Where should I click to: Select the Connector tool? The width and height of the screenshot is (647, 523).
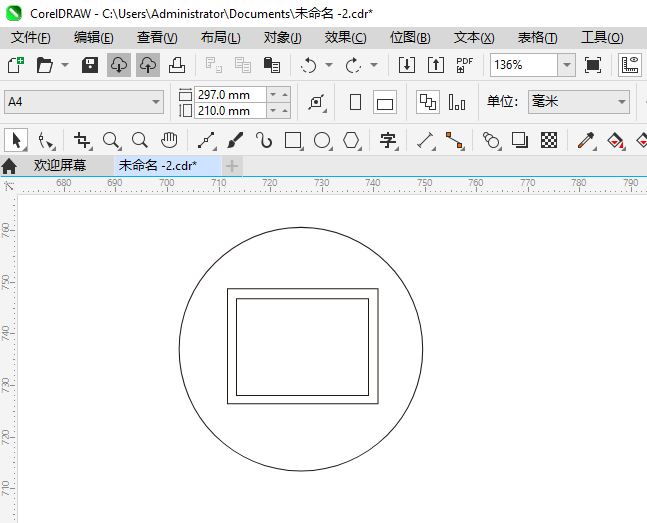[x=454, y=140]
